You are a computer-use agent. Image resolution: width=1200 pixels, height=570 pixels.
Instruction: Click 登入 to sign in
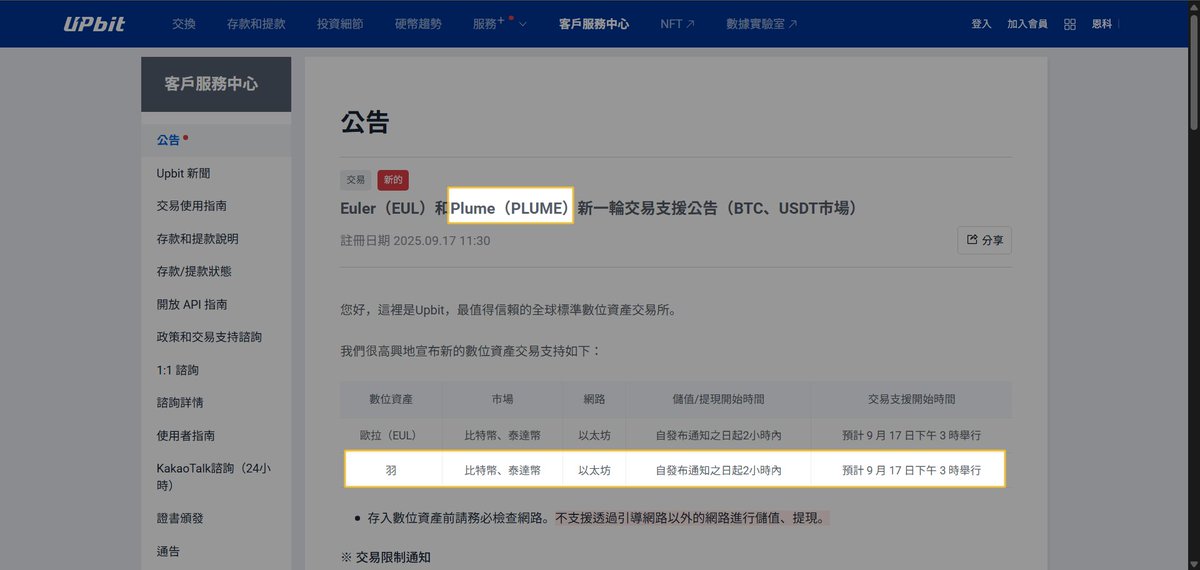tap(981, 24)
